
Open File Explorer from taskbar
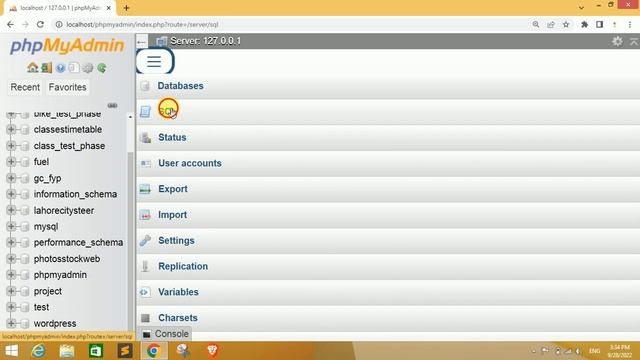pyautogui.click(x=67, y=351)
